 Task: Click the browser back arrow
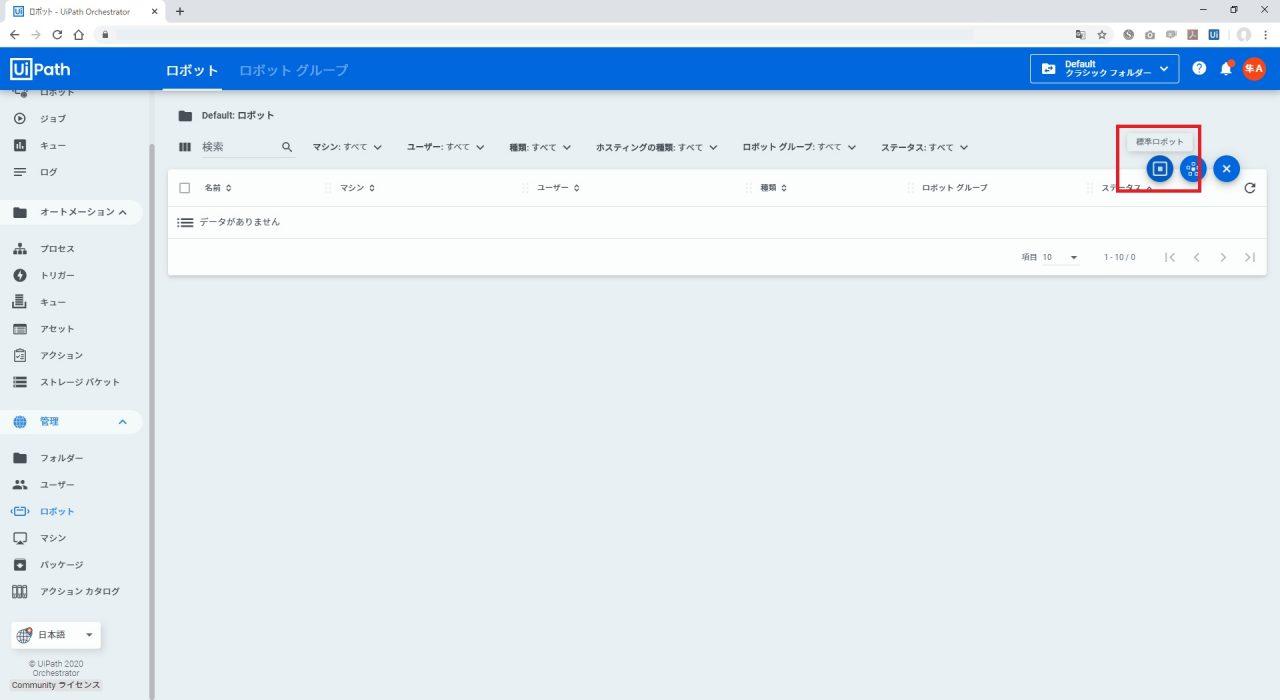[14, 34]
